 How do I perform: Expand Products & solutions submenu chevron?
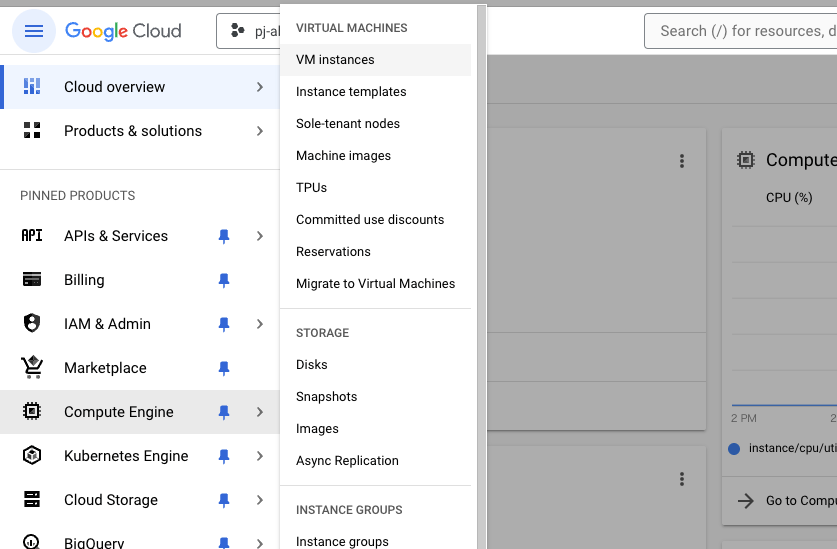[x=260, y=131]
